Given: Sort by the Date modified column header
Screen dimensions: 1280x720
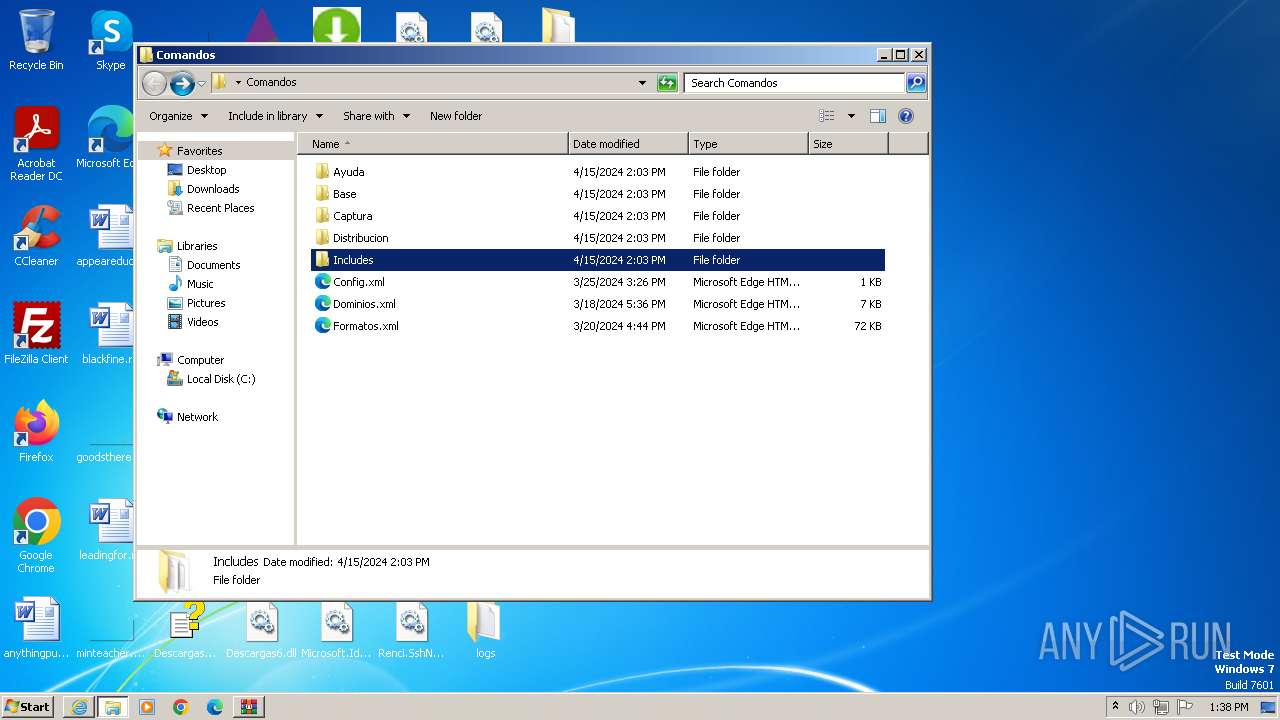Looking at the screenshot, I should (628, 144).
